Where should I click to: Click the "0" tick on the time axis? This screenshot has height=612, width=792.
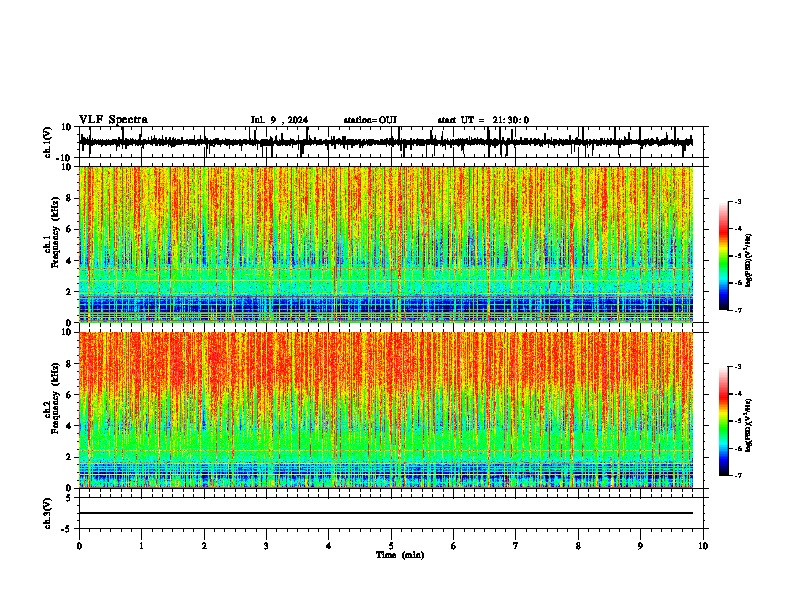[x=79, y=546]
